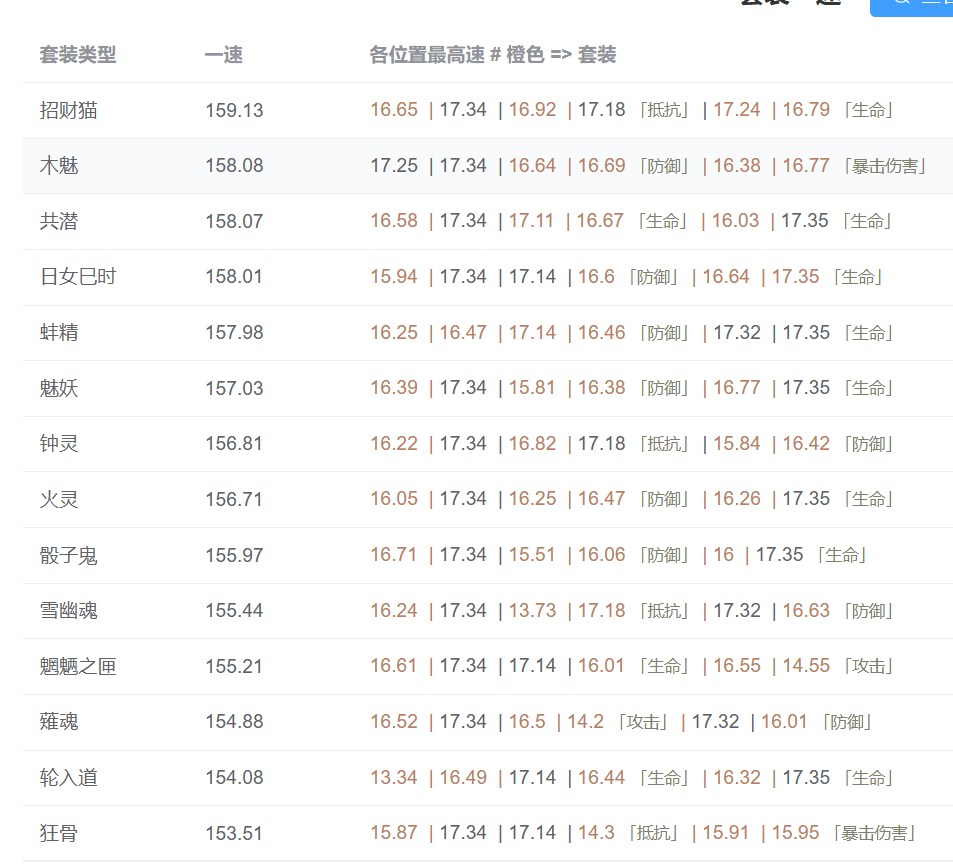Select the 日女巳时 row label
953x865 pixels.
tap(78, 277)
